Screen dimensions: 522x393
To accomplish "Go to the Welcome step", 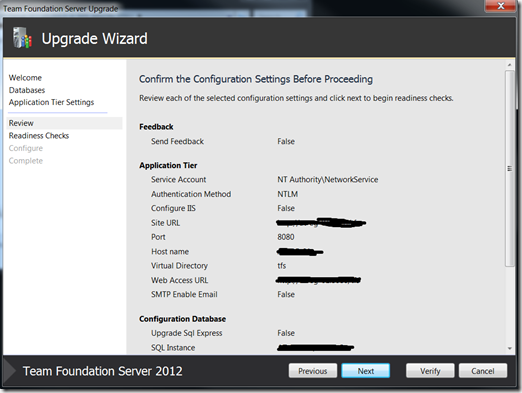I will 25,78.
